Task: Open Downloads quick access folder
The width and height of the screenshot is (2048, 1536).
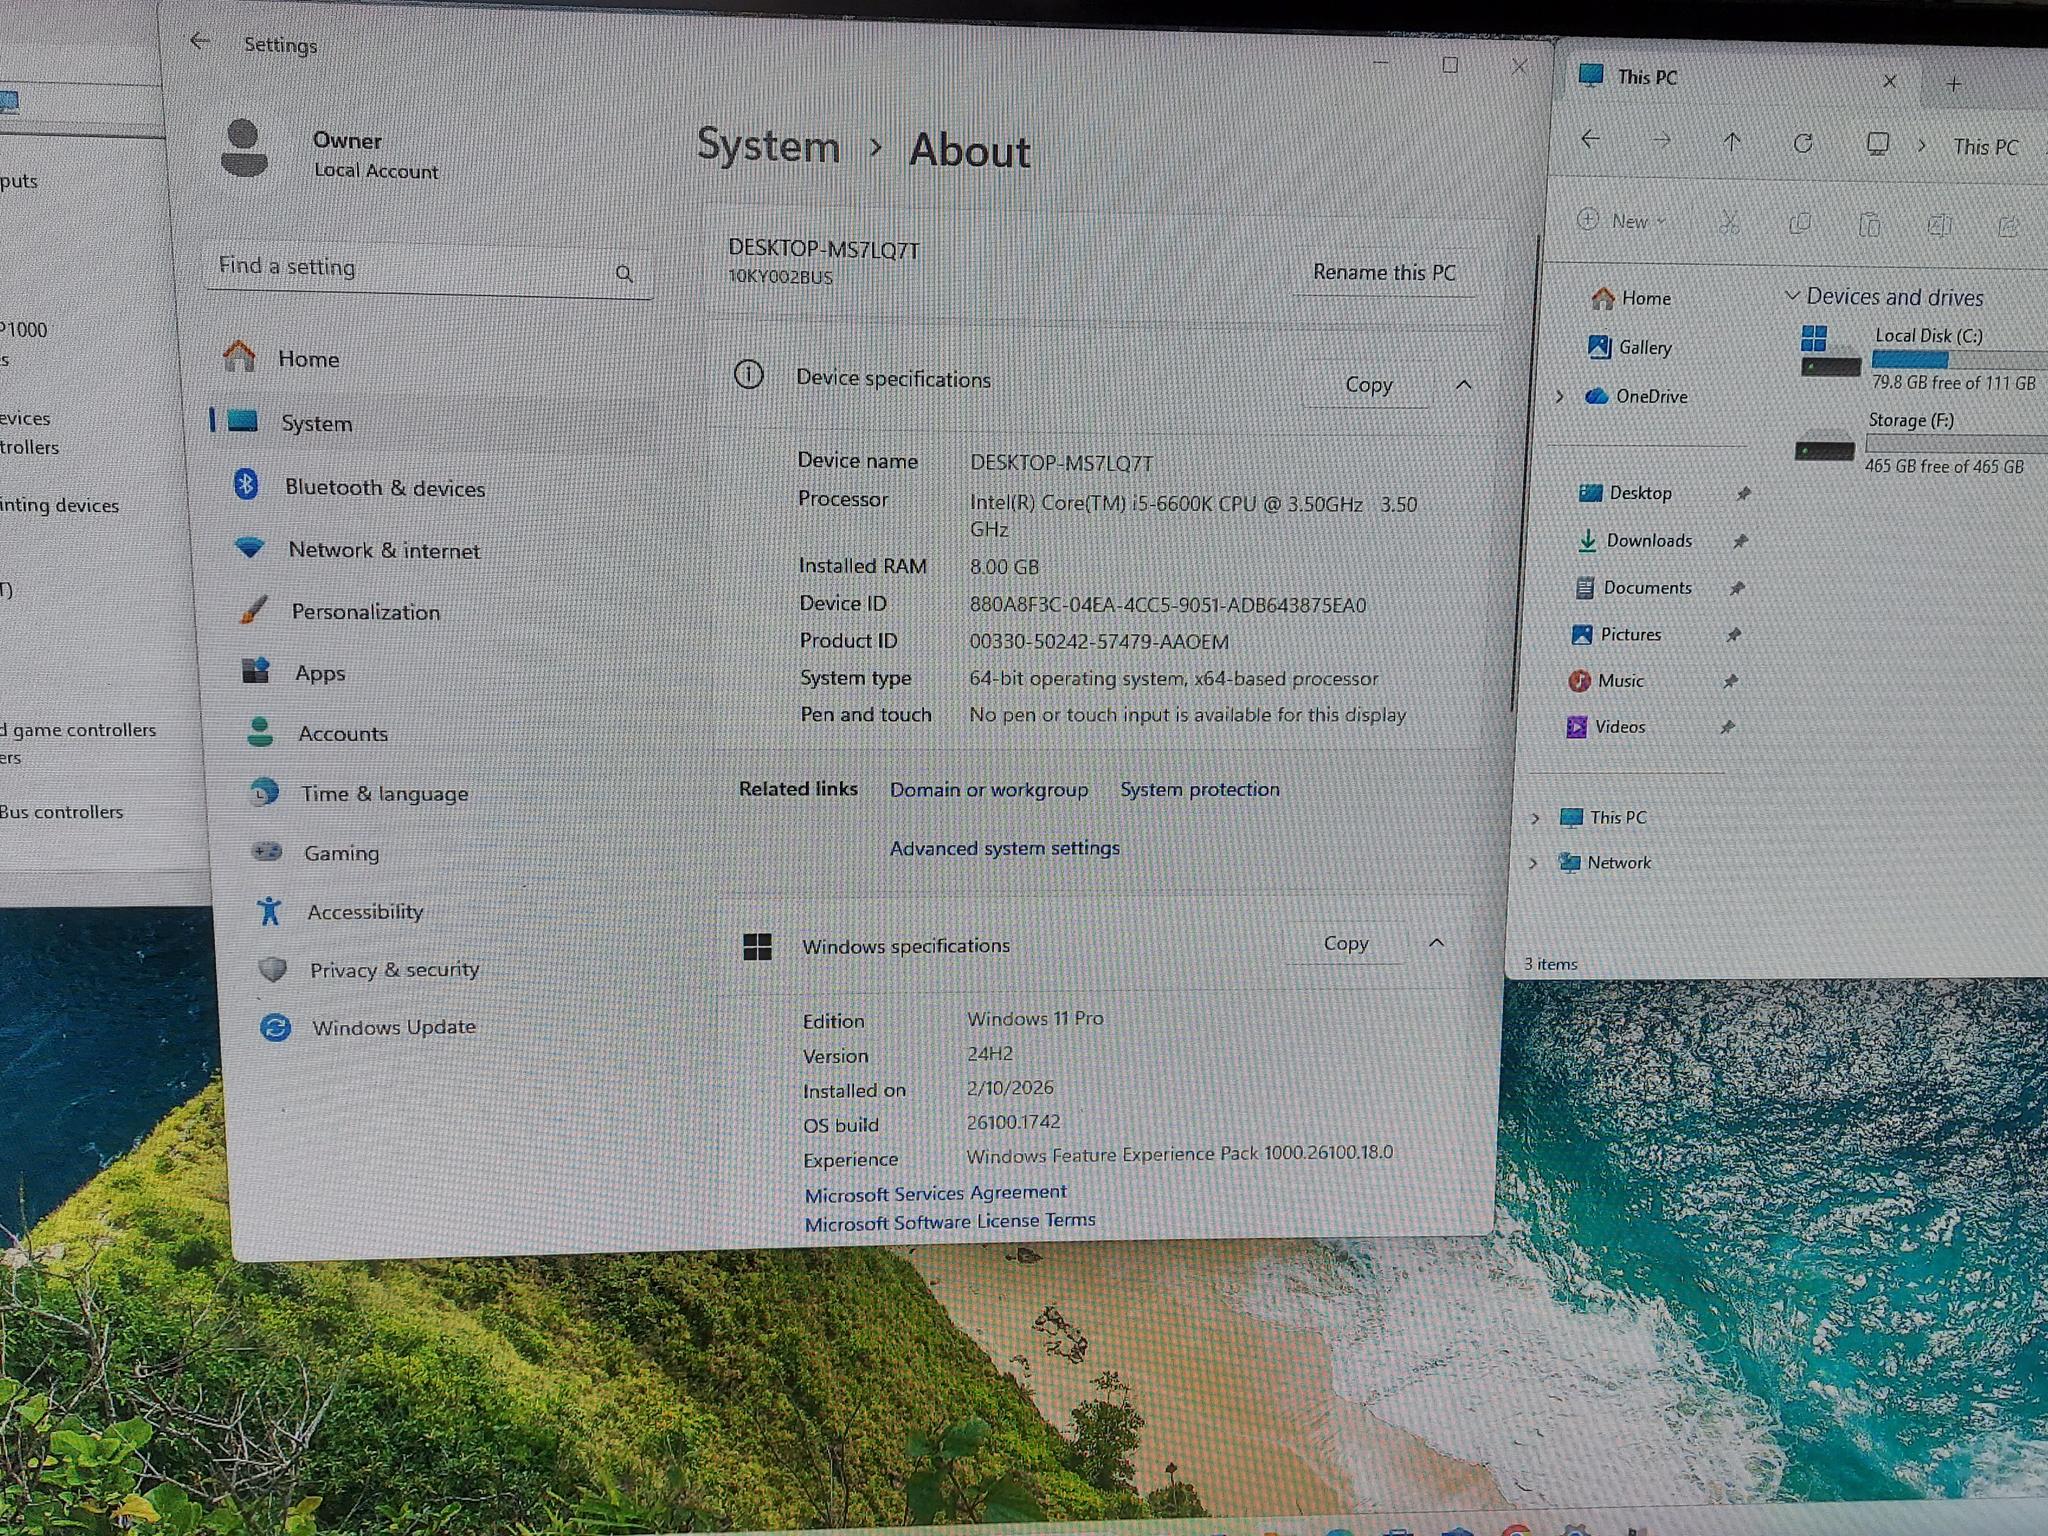Action: (x=1634, y=540)
